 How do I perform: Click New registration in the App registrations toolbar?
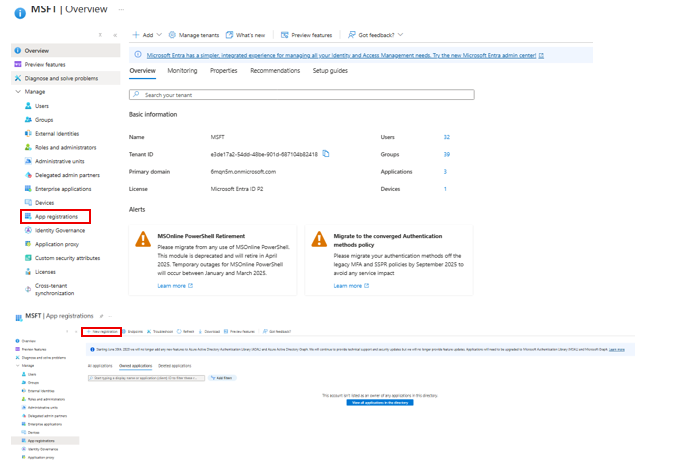(102, 331)
